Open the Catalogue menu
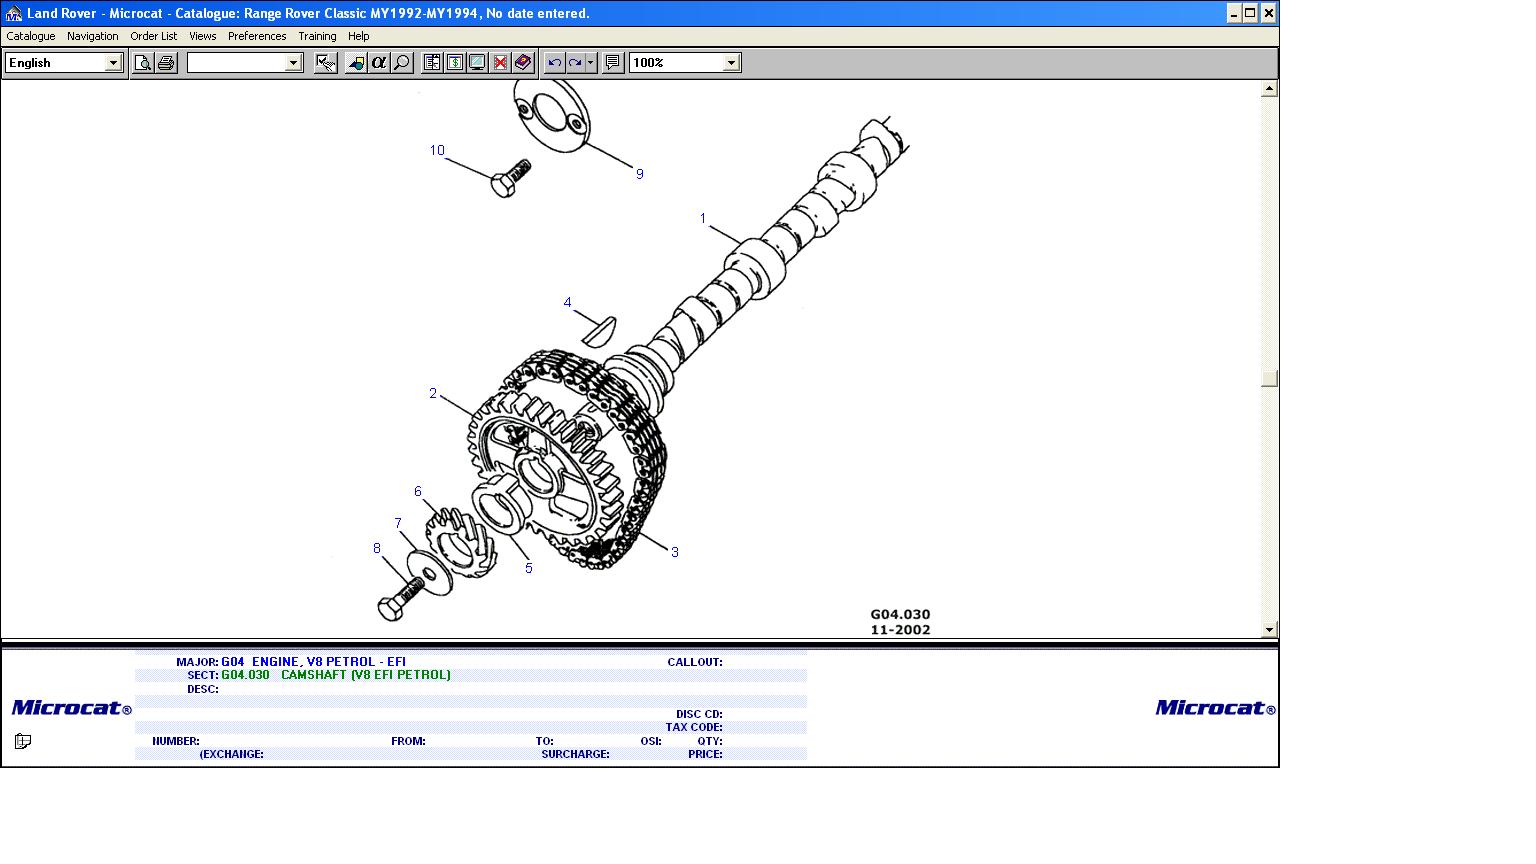Image resolution: width=1536 pixels, height=864 pixels. coord(31,36)
